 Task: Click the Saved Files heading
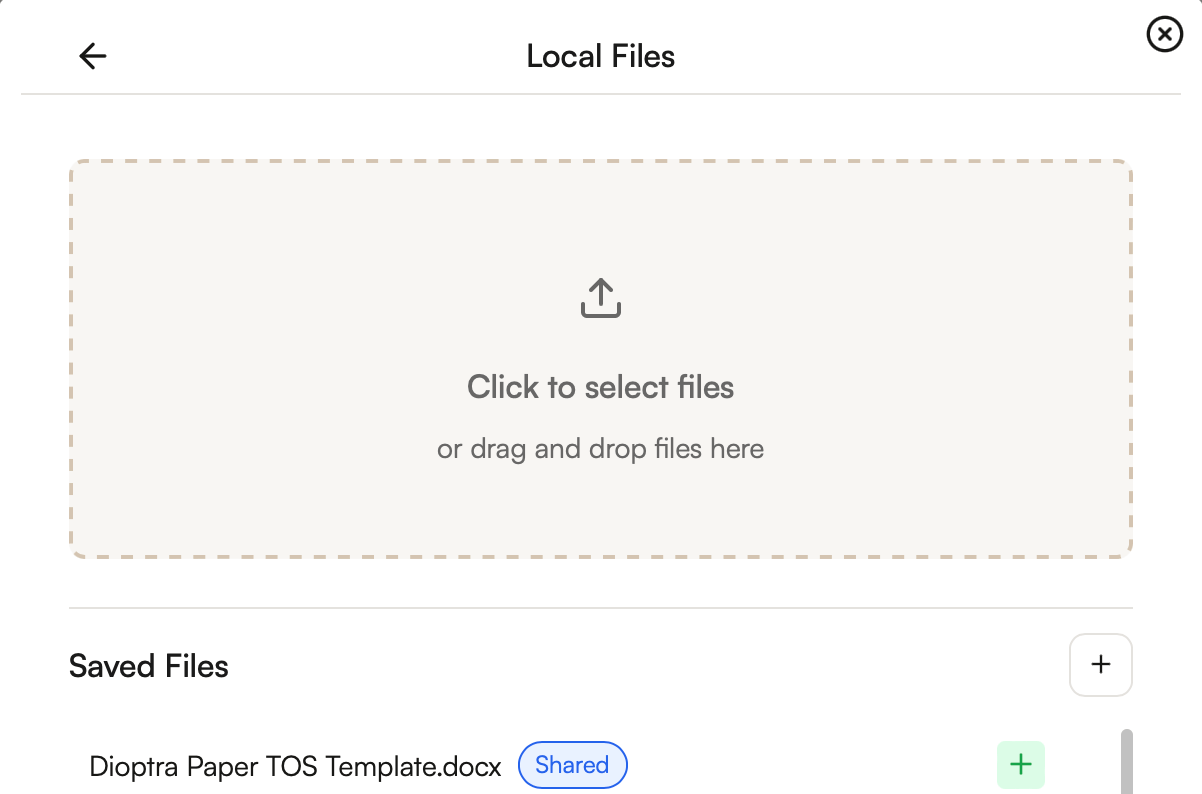click(x=149, y=666)
